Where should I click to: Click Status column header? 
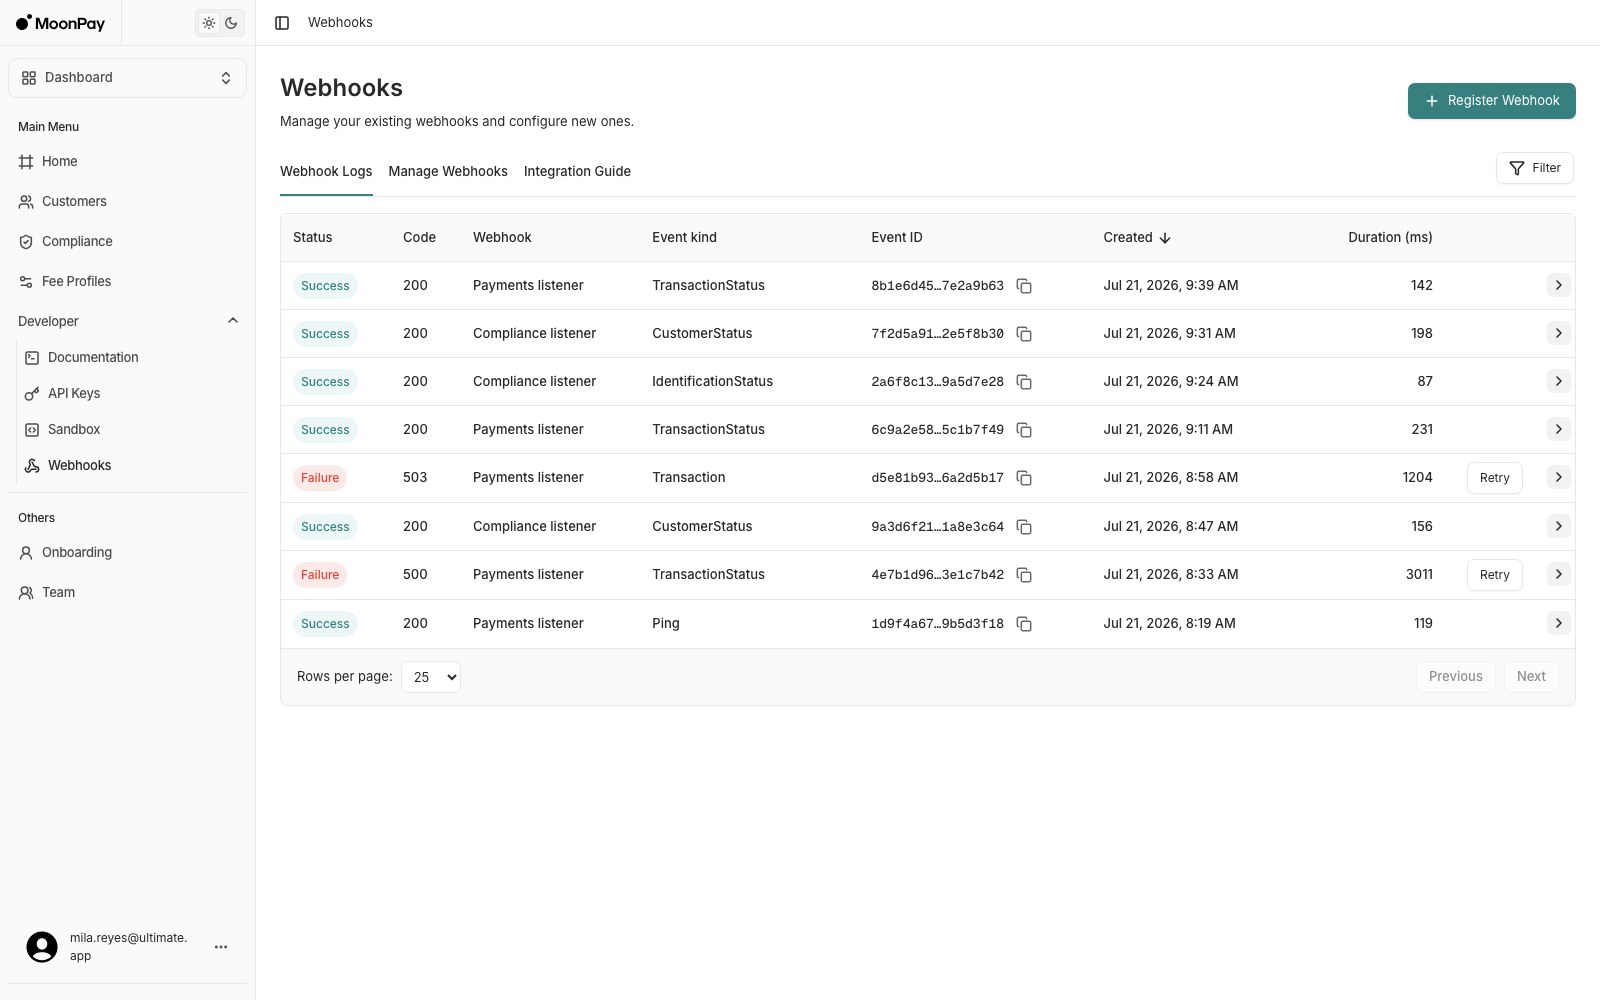coord(312,238)
